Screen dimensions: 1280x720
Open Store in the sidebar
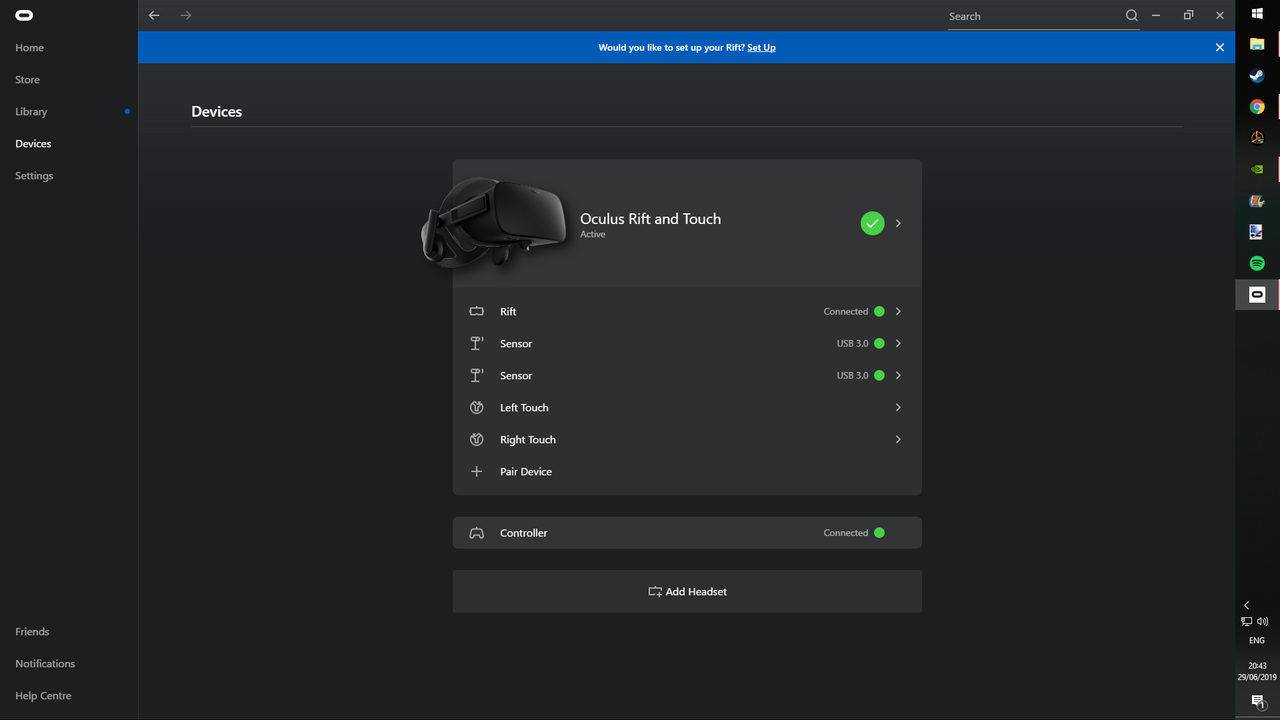pos(27,79)
